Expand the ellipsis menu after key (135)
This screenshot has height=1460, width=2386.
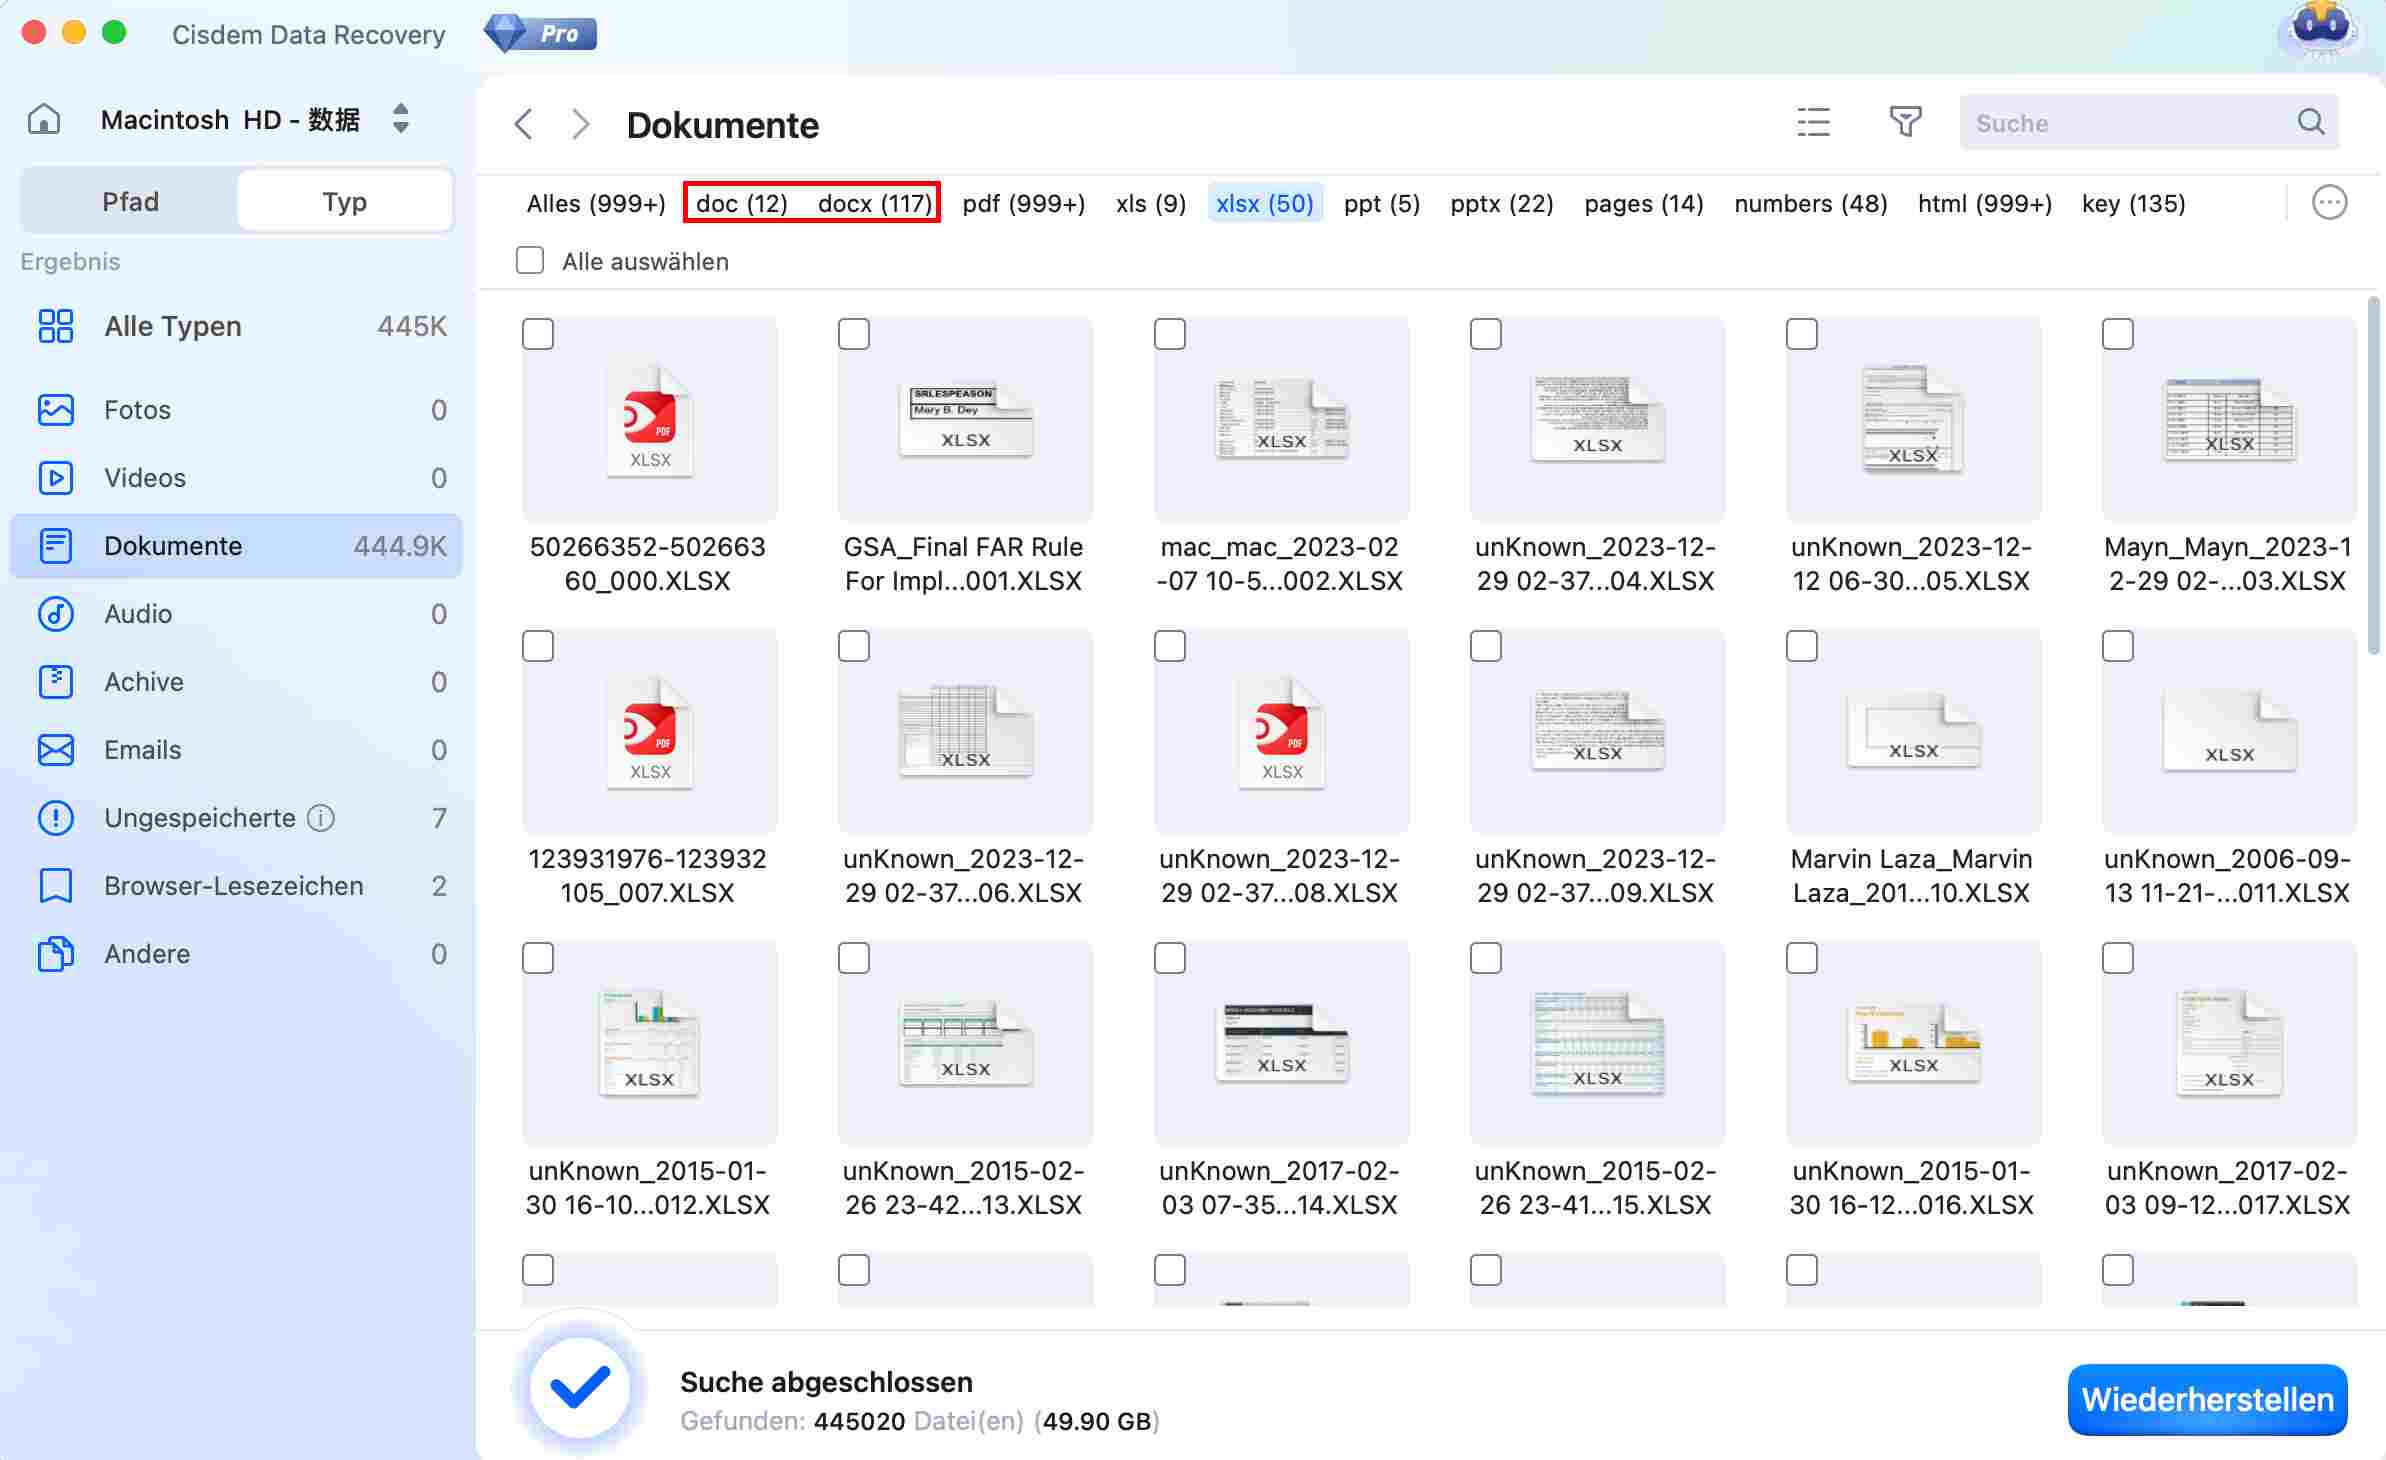tap(2330, 202)
